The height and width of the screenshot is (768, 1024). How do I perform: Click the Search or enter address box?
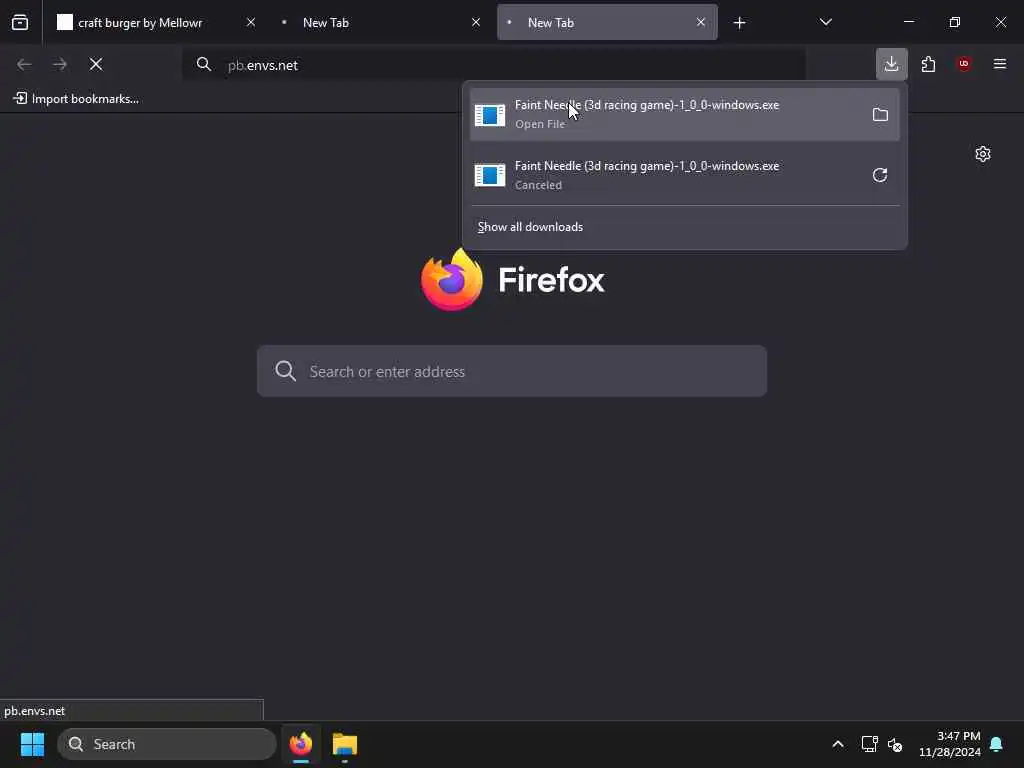[x=511, y=371]
